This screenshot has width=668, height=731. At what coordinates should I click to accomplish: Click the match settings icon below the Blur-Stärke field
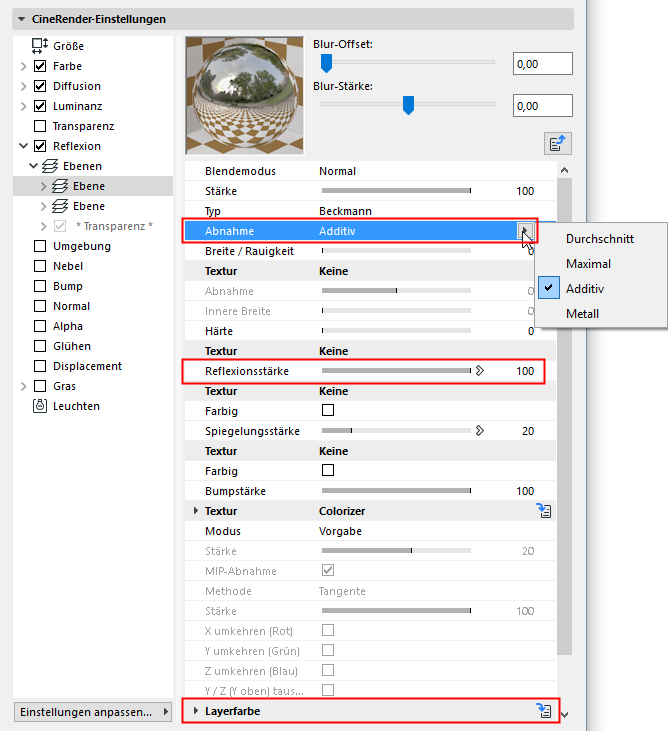tap(558, 144)
